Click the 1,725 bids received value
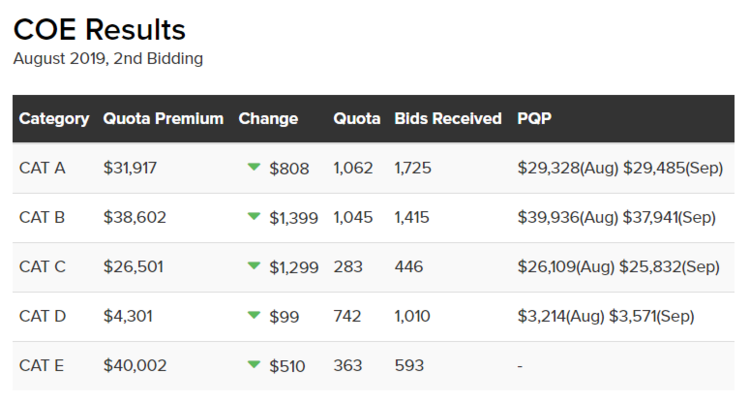Screen dimensions: 750x403 413,168
